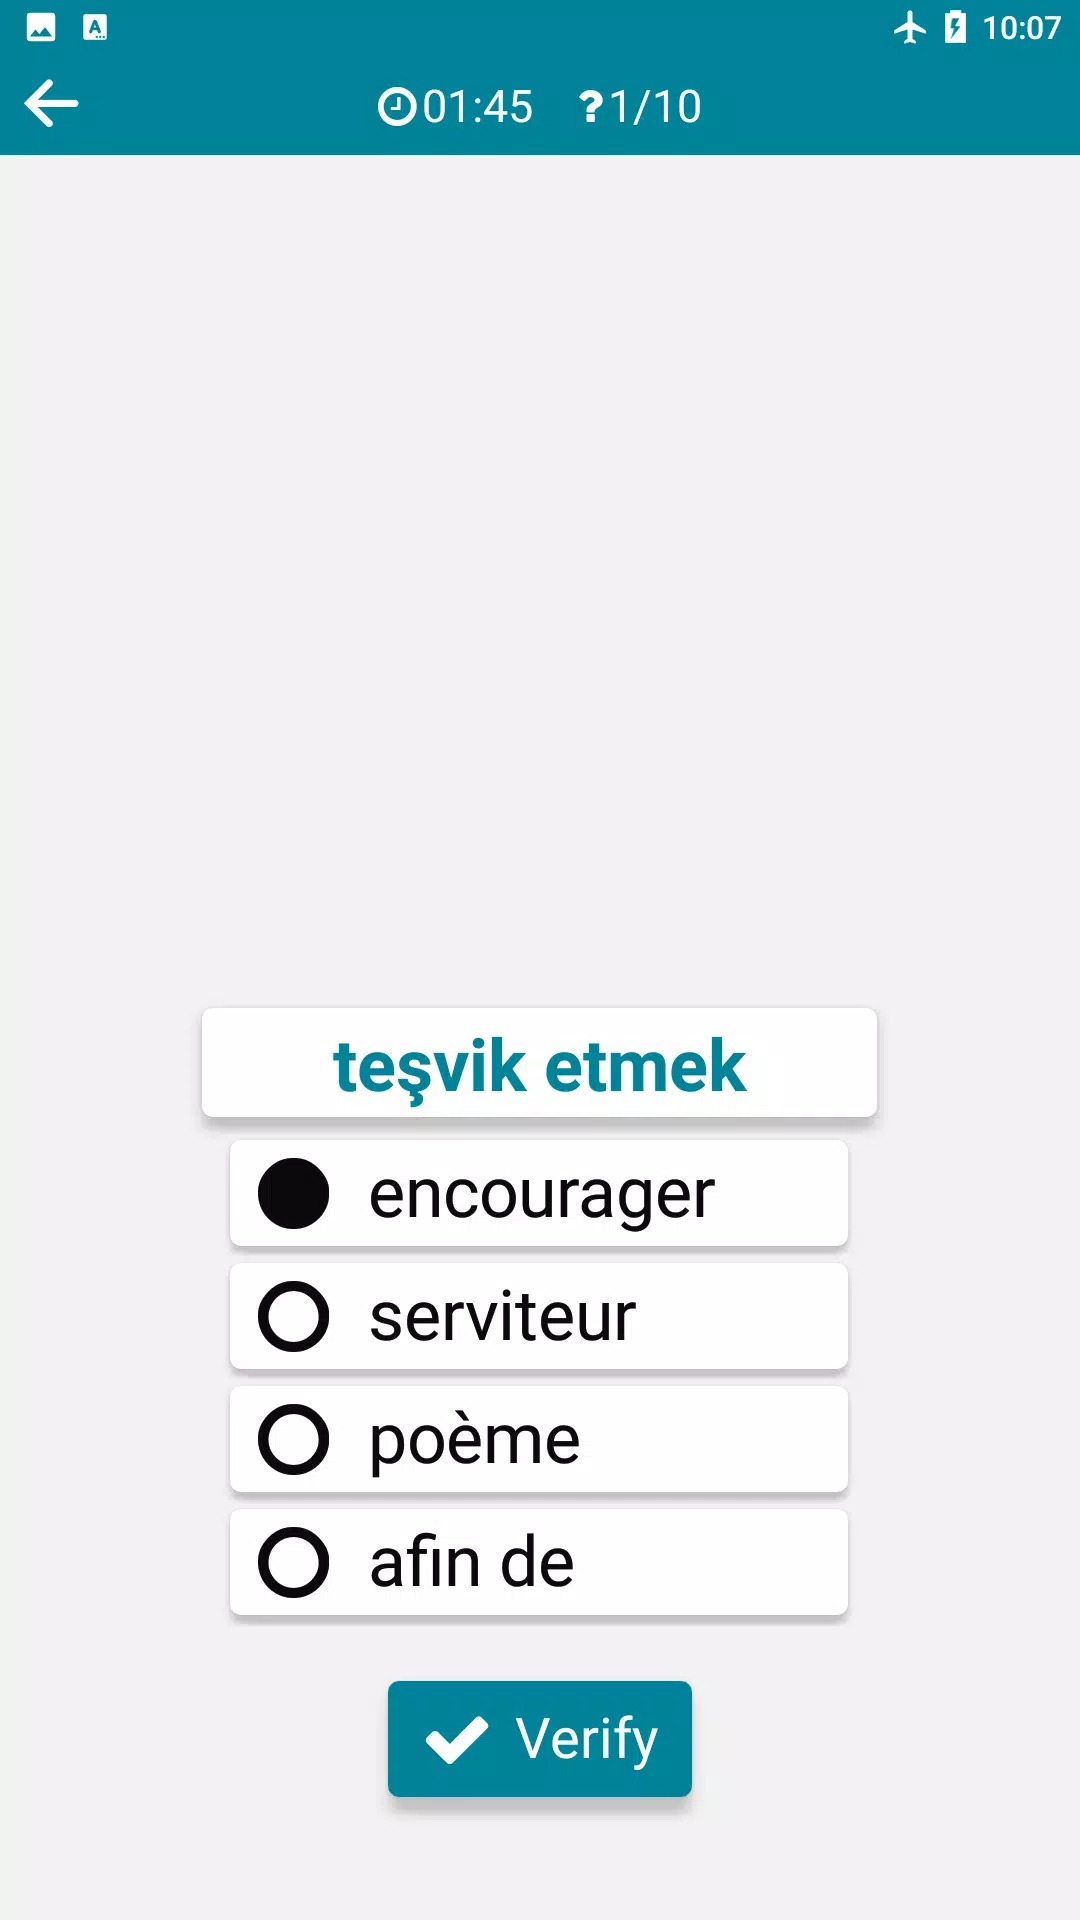Tap the keyboard language notification icon
Image resolution: width=1080 pixels, height=1920 pixels.
click(x=95, y=27)
